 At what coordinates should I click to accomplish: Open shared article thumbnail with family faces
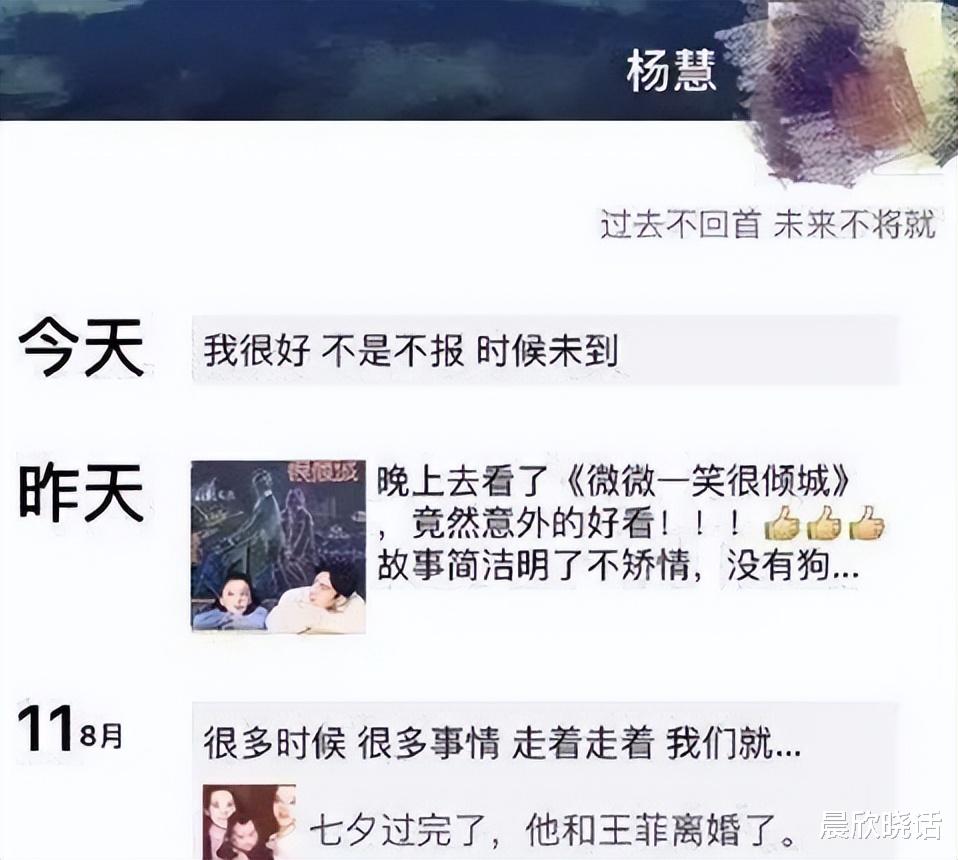click(x=249, y=822)
